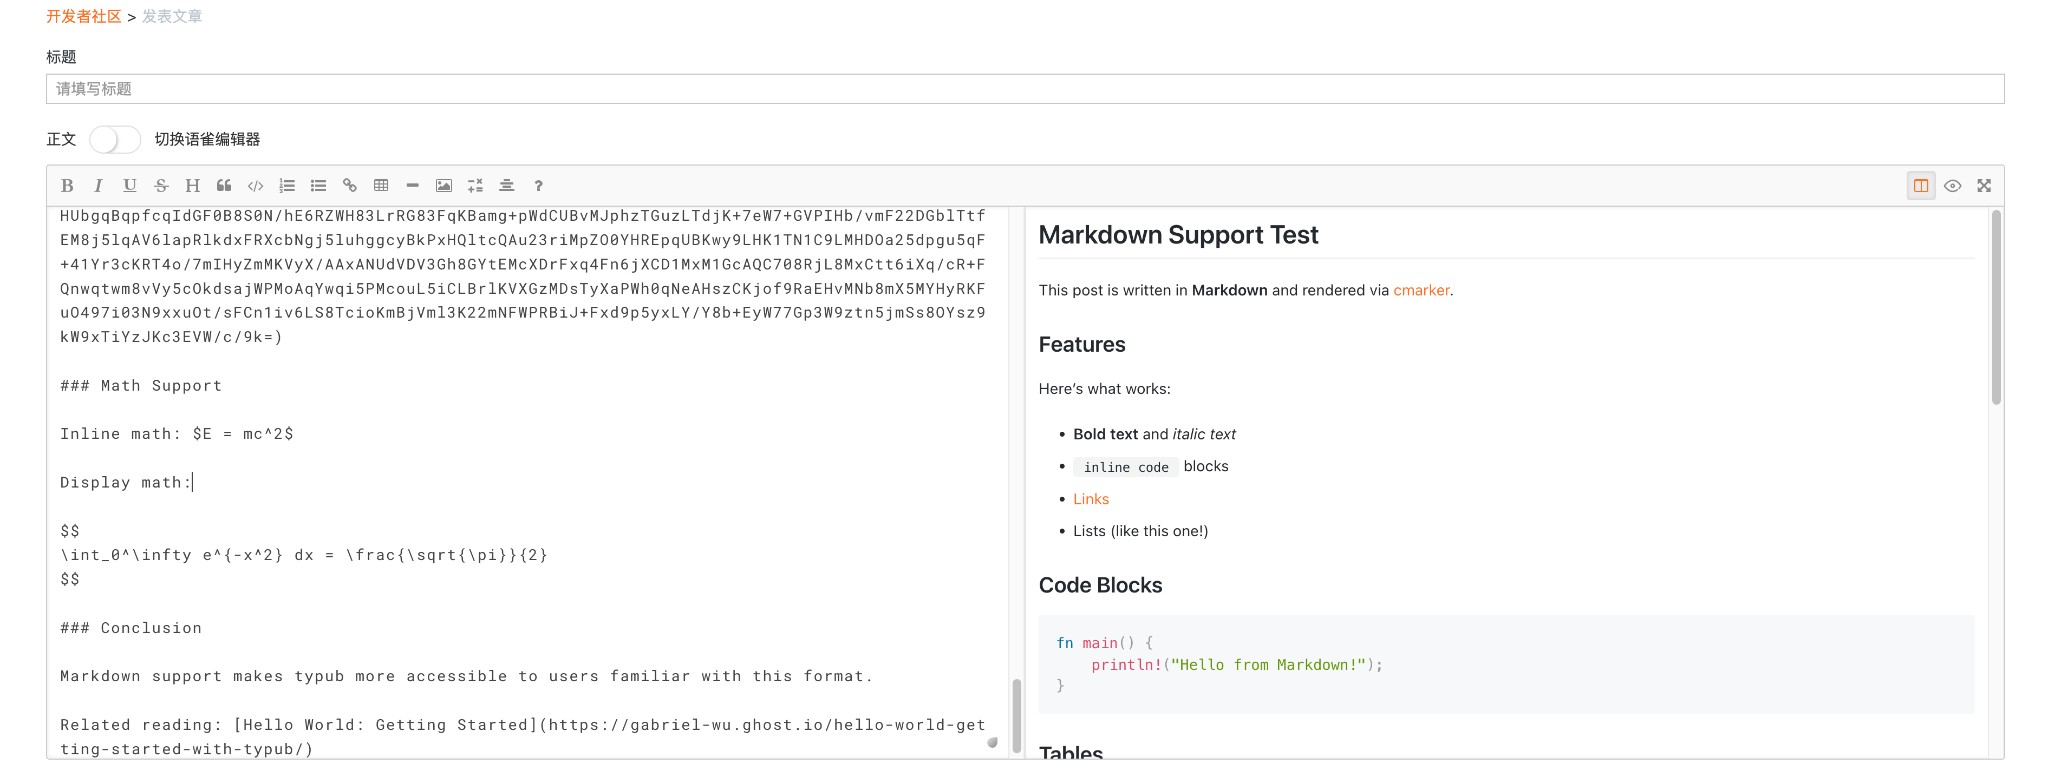Open the cmarker link in the preview

click(1421, 290)
